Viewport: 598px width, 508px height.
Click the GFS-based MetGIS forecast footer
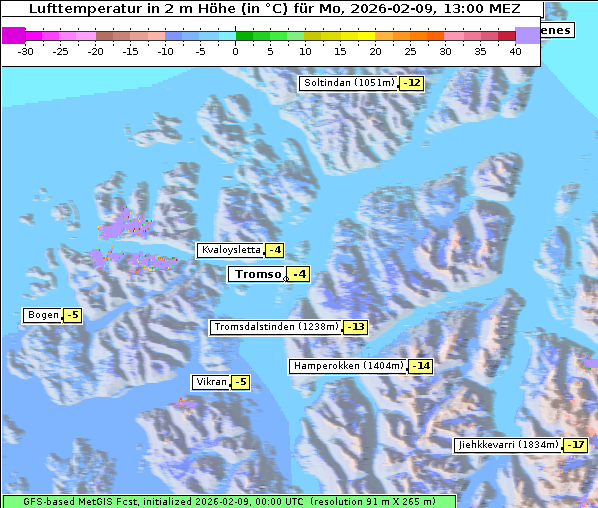point(229,502)
